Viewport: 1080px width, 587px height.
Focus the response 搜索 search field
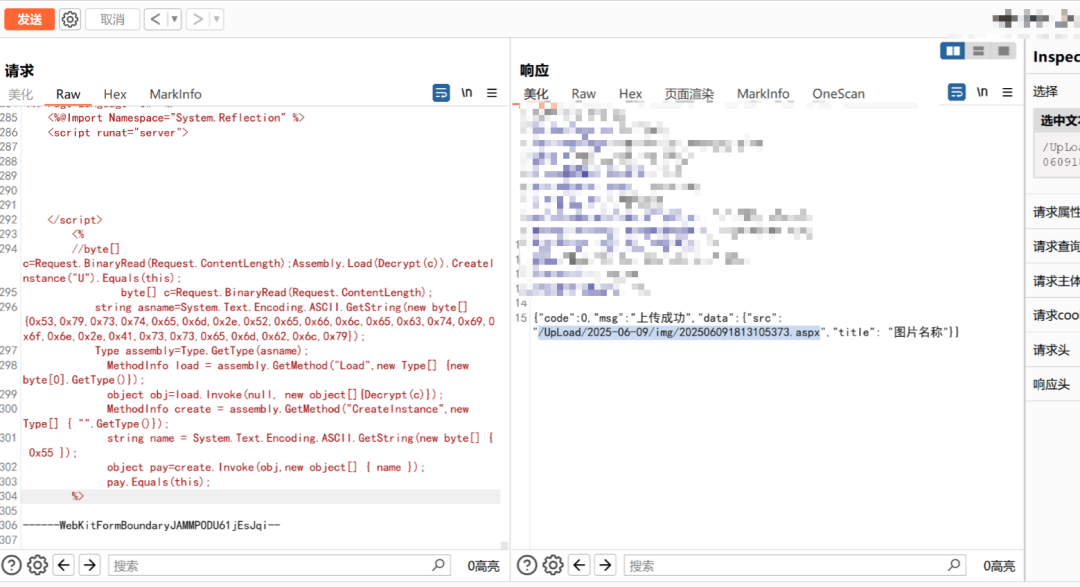pyautogui.click(x=794, y=566)
